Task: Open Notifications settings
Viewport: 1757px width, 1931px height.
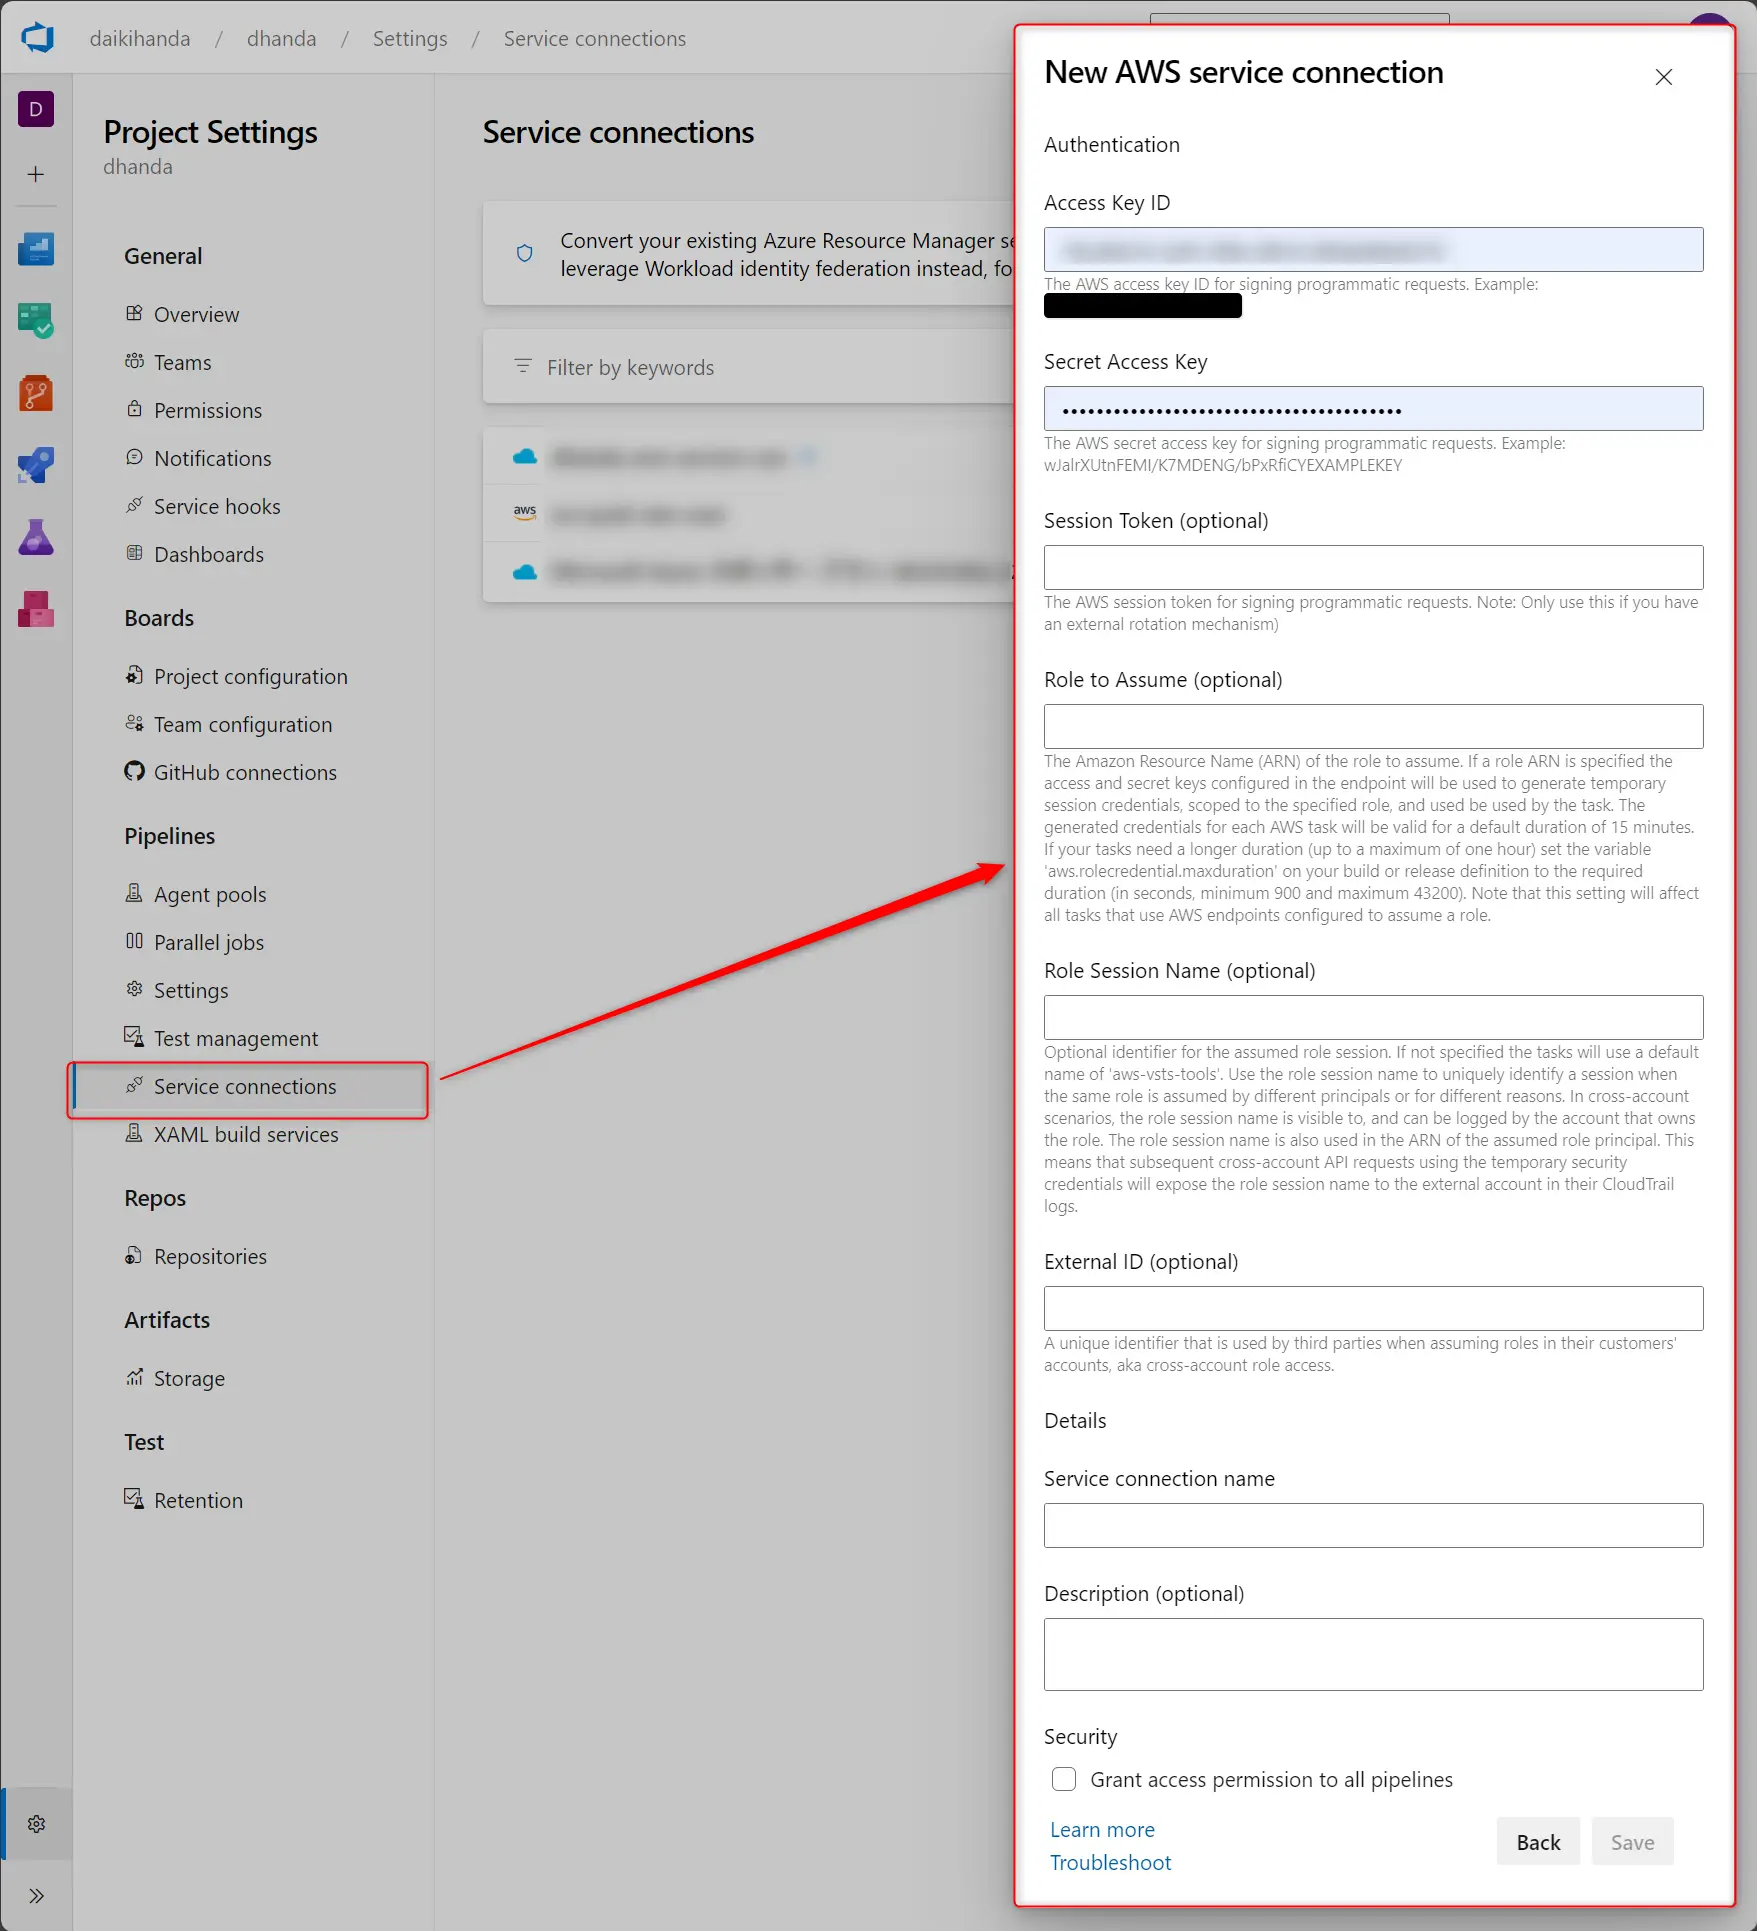Action: 212,458
